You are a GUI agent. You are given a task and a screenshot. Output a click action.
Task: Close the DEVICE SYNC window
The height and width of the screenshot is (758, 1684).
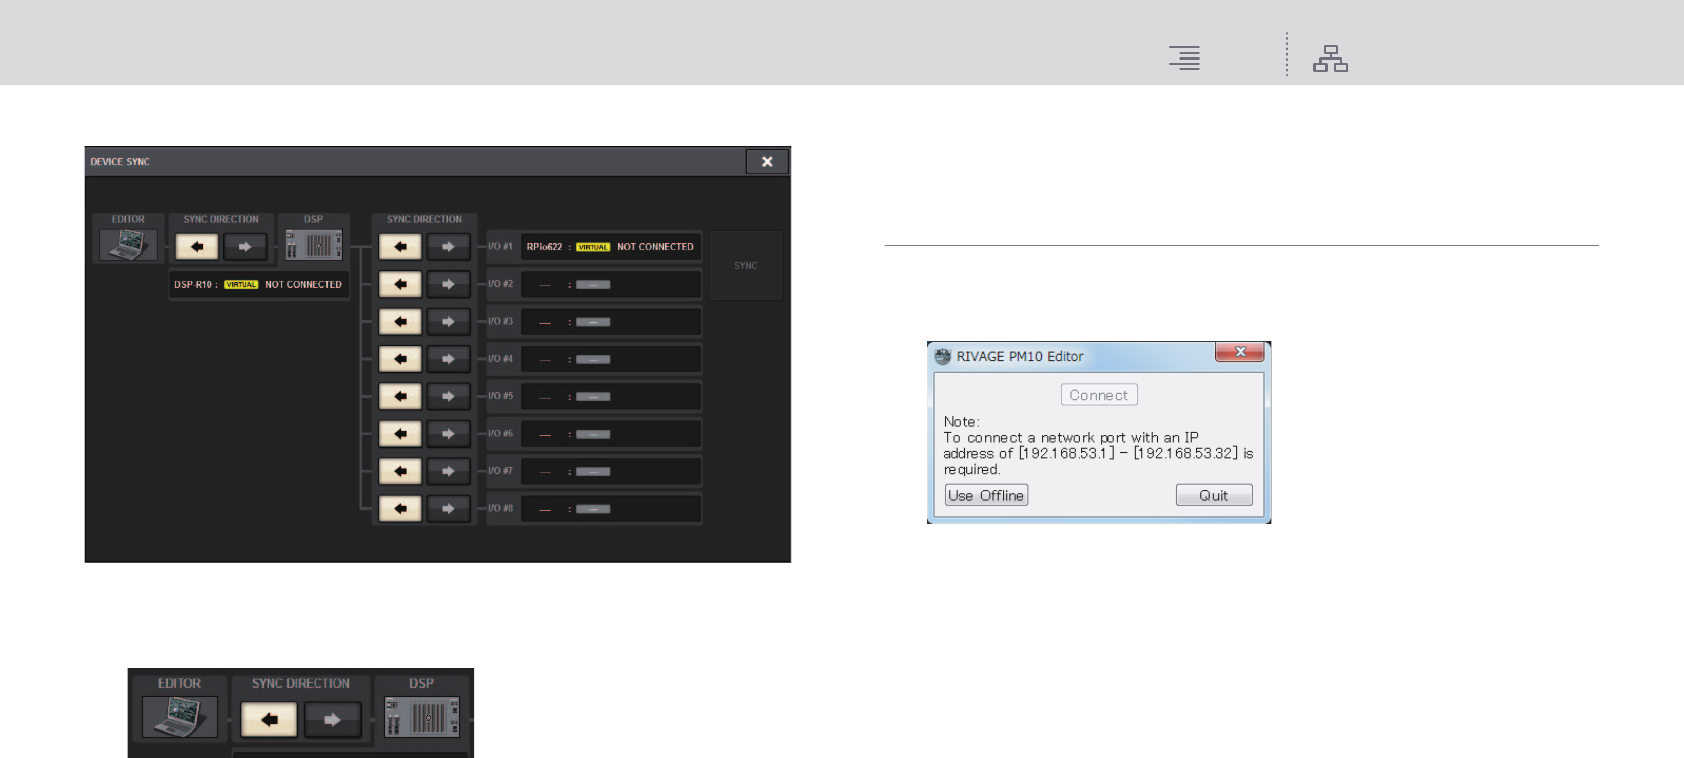click(767, 161)
